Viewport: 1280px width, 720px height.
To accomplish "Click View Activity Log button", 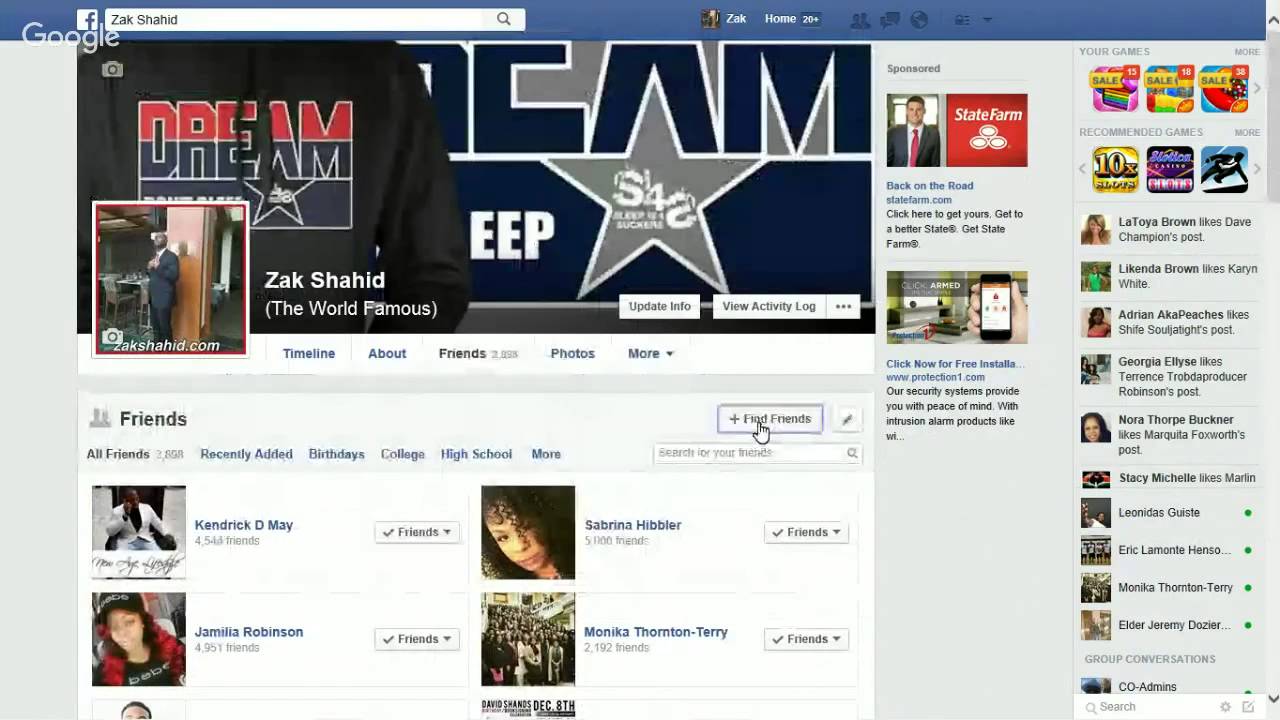I will point(769,307).
